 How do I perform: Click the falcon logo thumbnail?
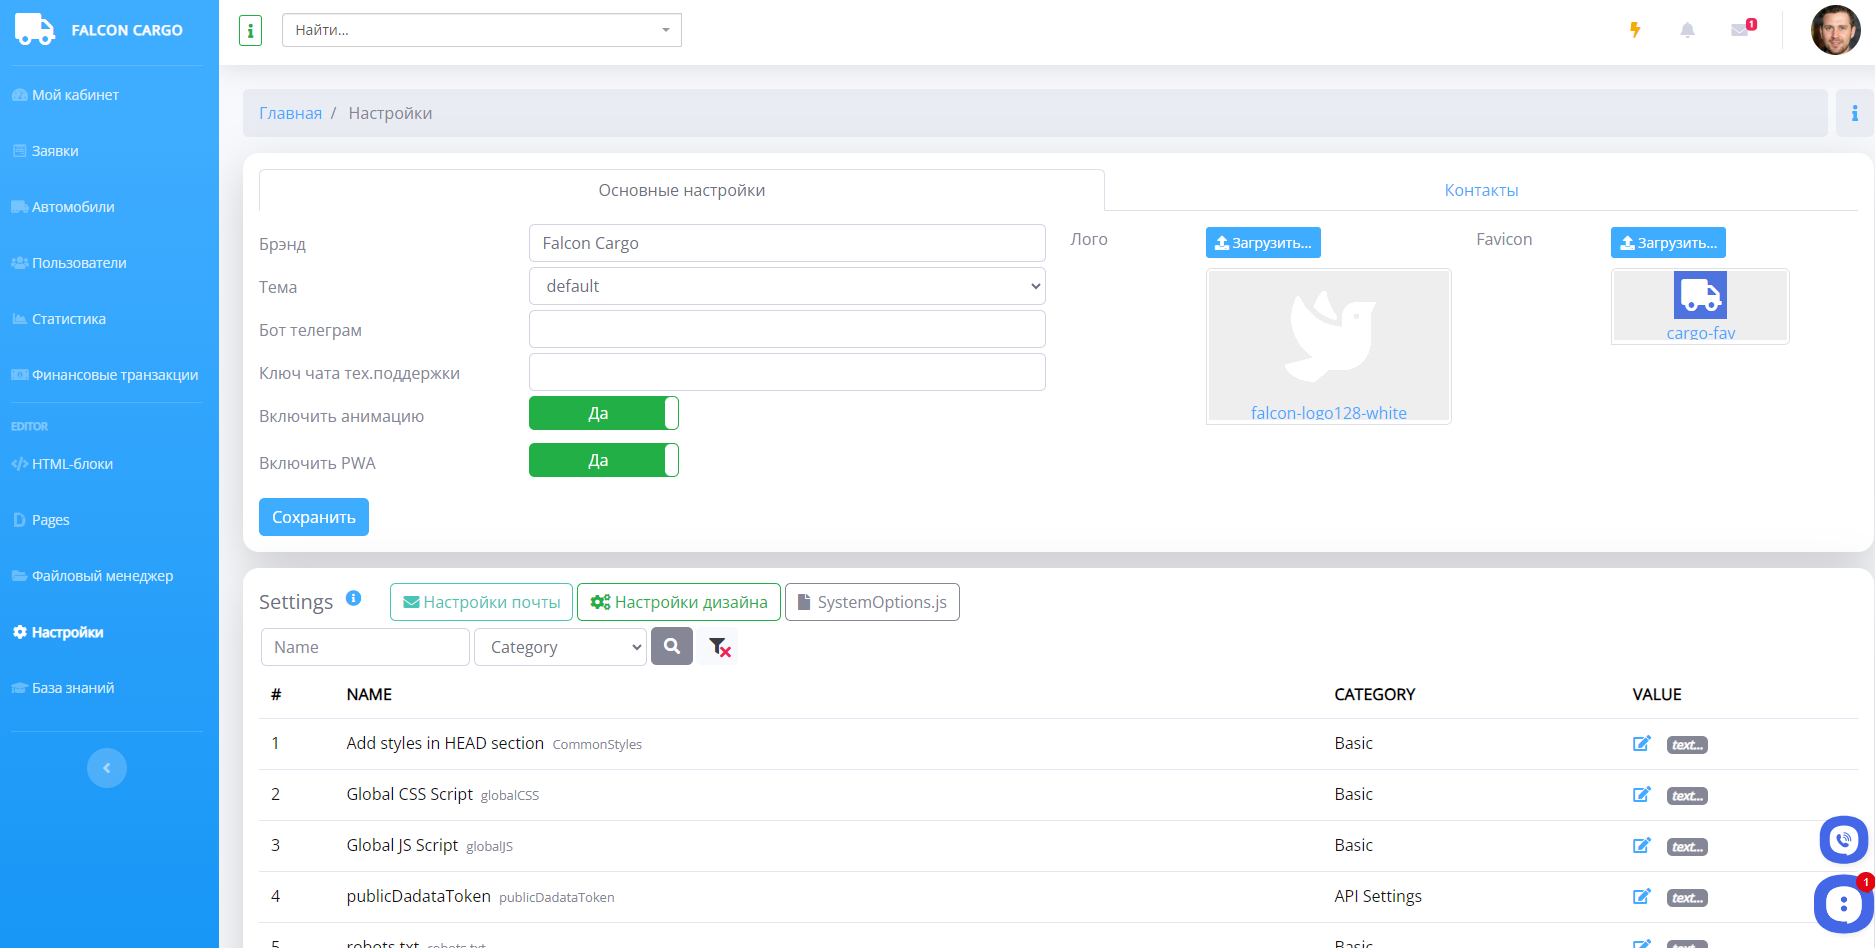click(x=1328, y=345)
